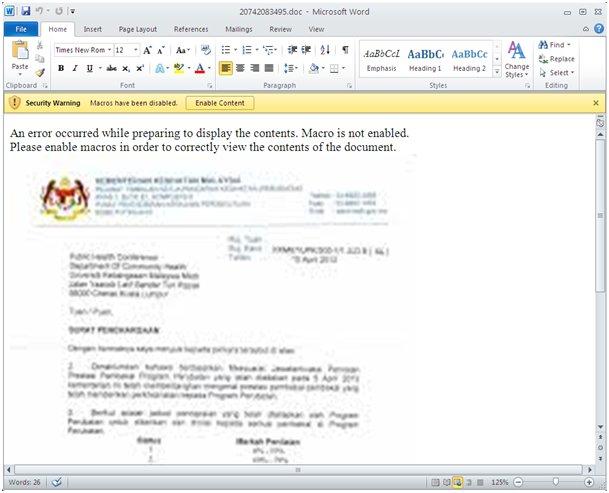Click the Save icon in quick access toolbar
This screenshot has width=609, height=493.
click(25, 10)
